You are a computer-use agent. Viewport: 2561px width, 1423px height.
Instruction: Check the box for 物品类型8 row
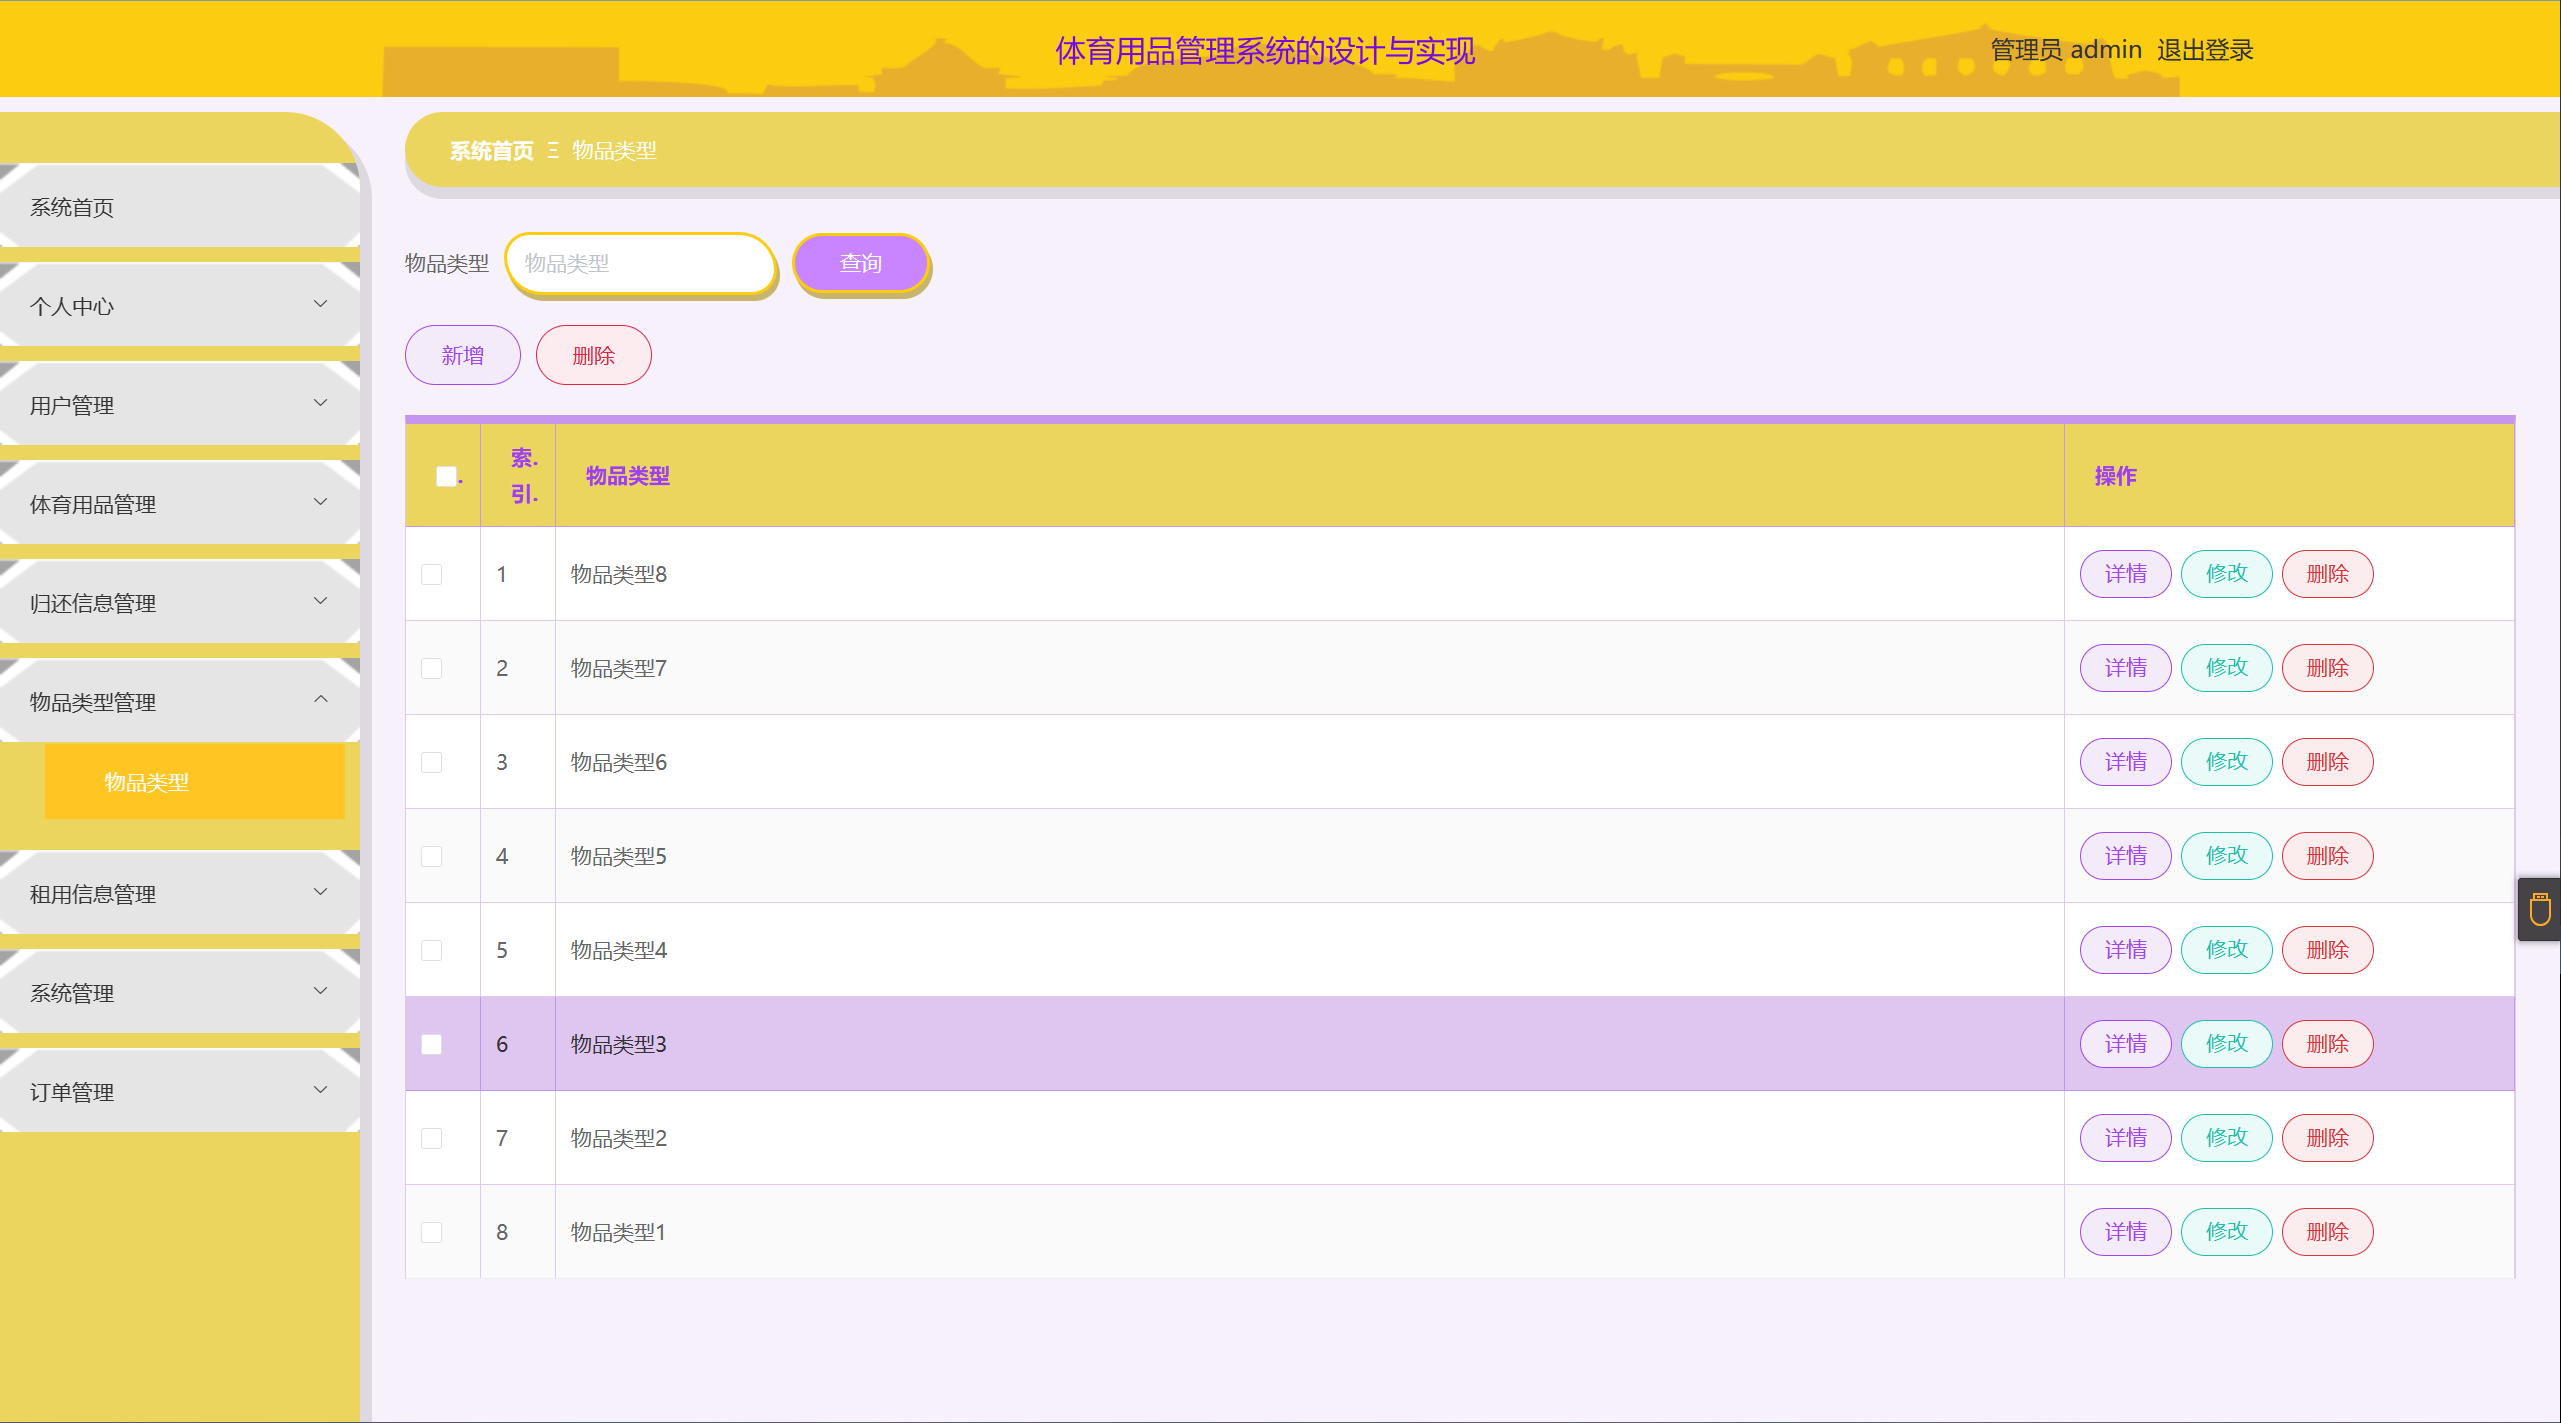tap(432, 574)
